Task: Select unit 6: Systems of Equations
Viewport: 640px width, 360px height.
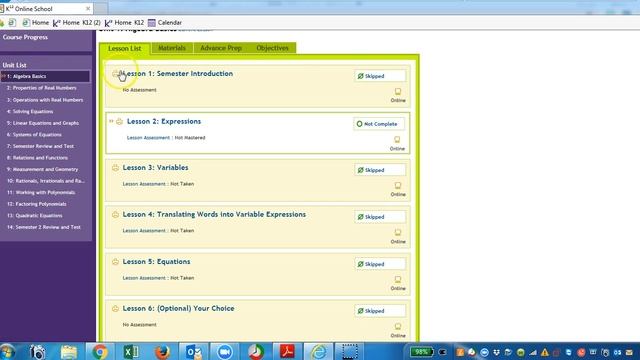Action: point(34,134)
